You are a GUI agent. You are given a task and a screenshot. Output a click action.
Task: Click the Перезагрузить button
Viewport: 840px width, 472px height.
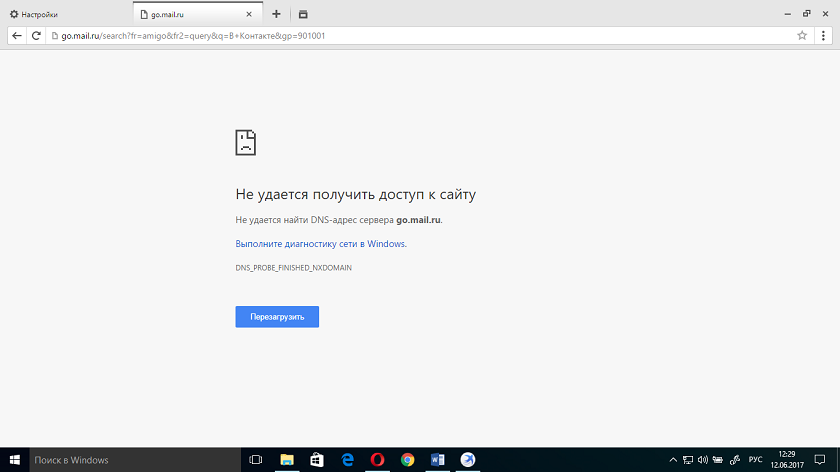(277, 317)
